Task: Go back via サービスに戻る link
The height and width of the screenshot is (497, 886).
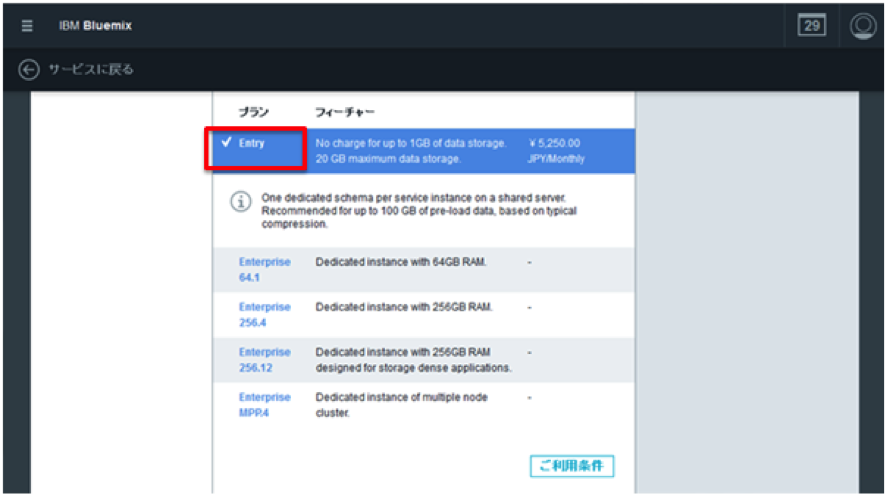Action: [x=91, y=69]
